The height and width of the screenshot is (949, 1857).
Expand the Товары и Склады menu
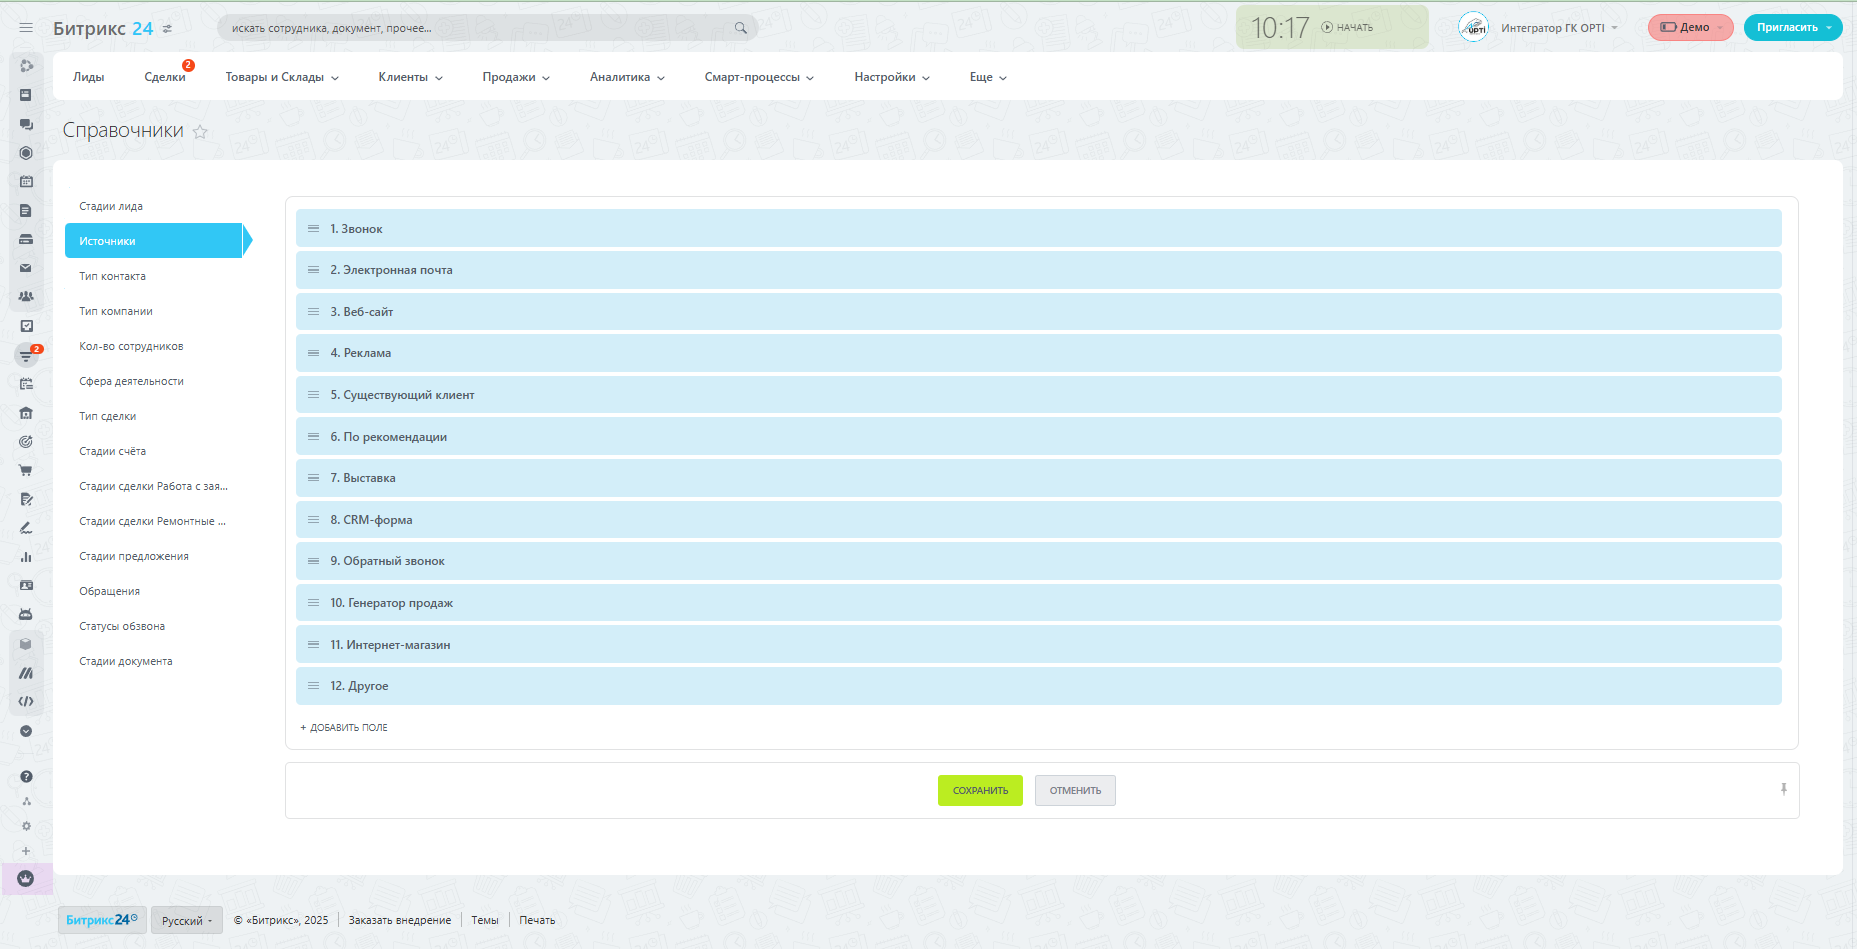click(282, 77)
